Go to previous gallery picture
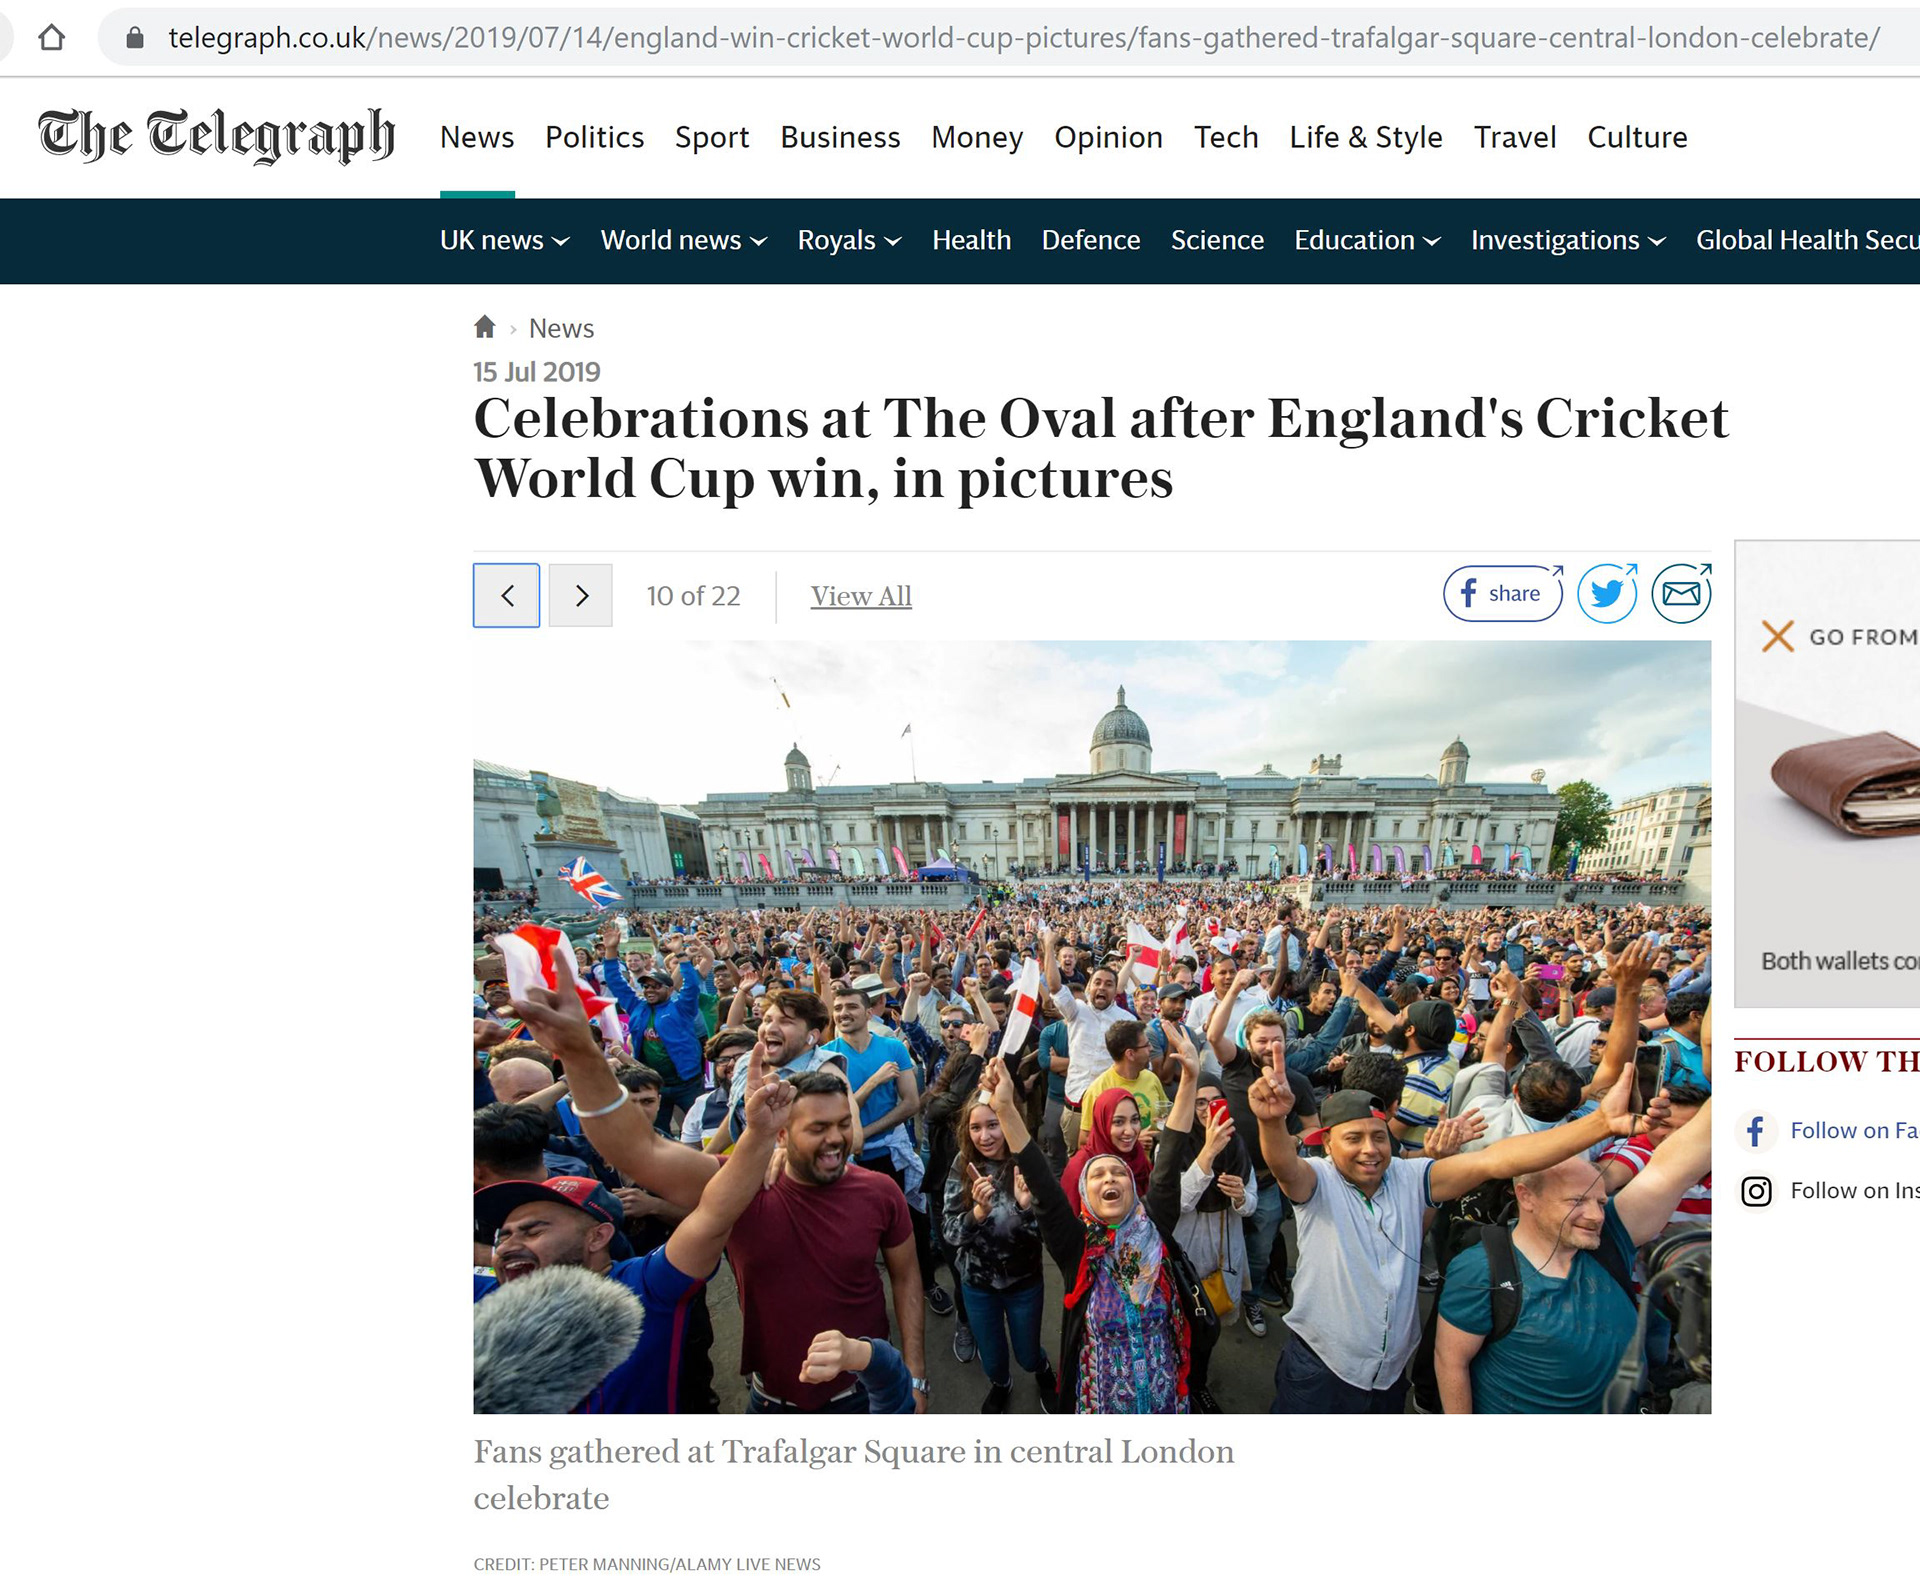This screenshot has height=1596, width=1920. click(x=507, y=596)
